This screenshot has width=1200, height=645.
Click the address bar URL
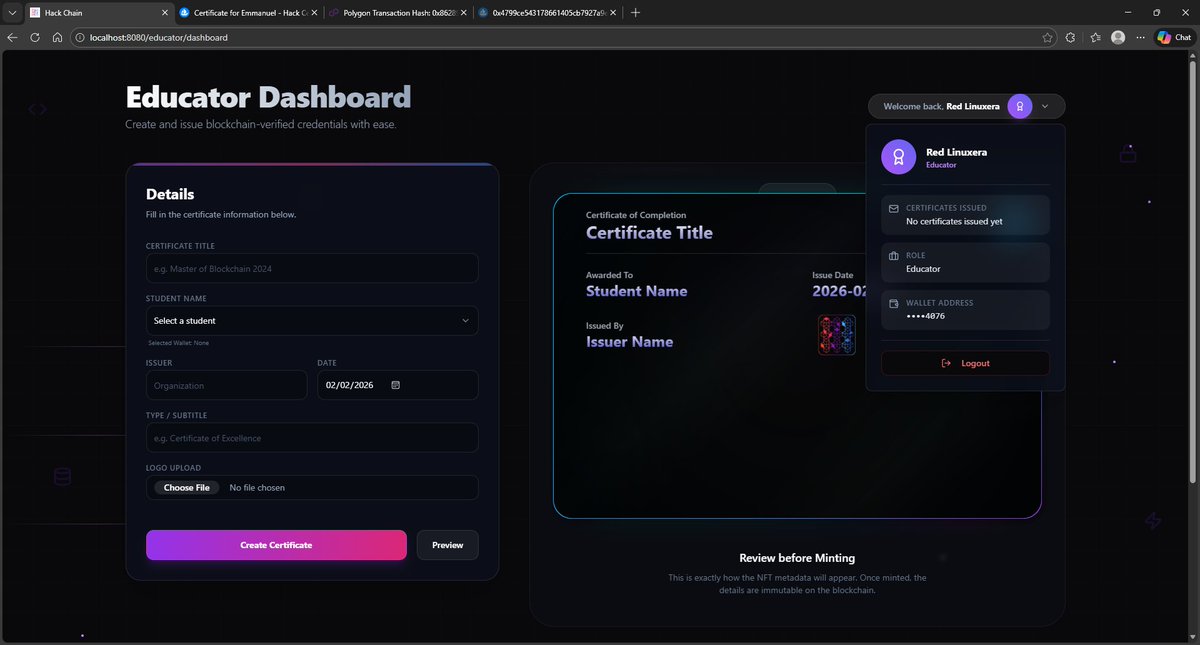pos(161,37)
